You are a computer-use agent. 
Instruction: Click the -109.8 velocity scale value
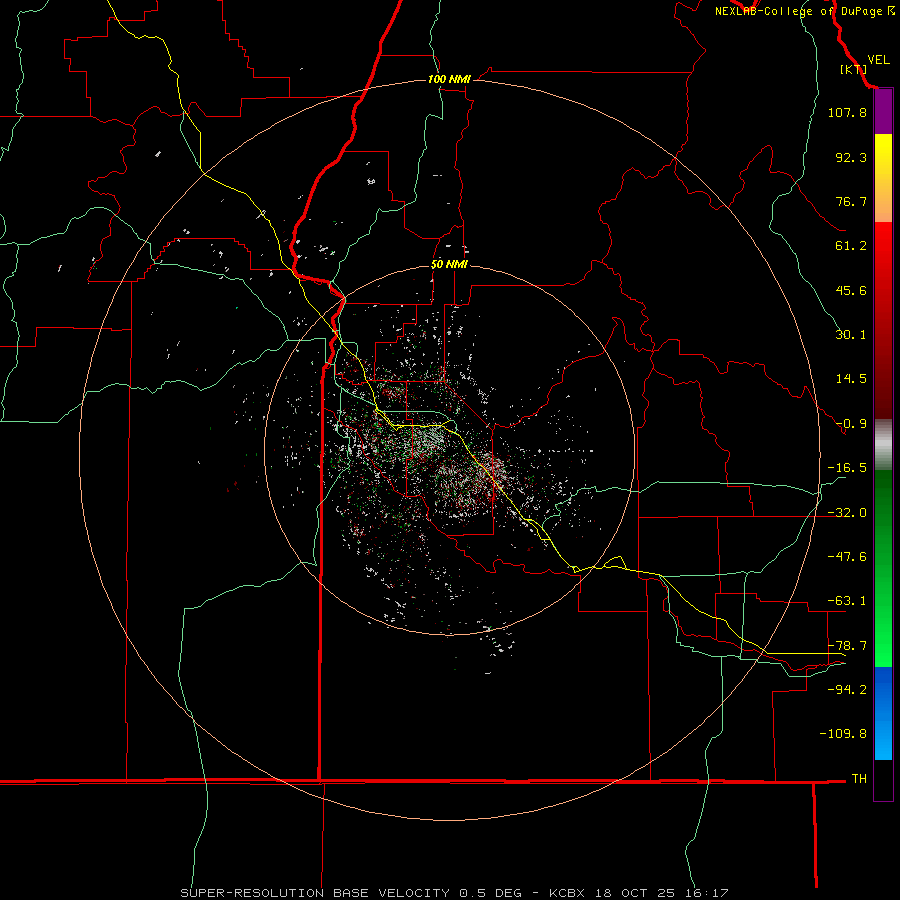click(843, 734)
